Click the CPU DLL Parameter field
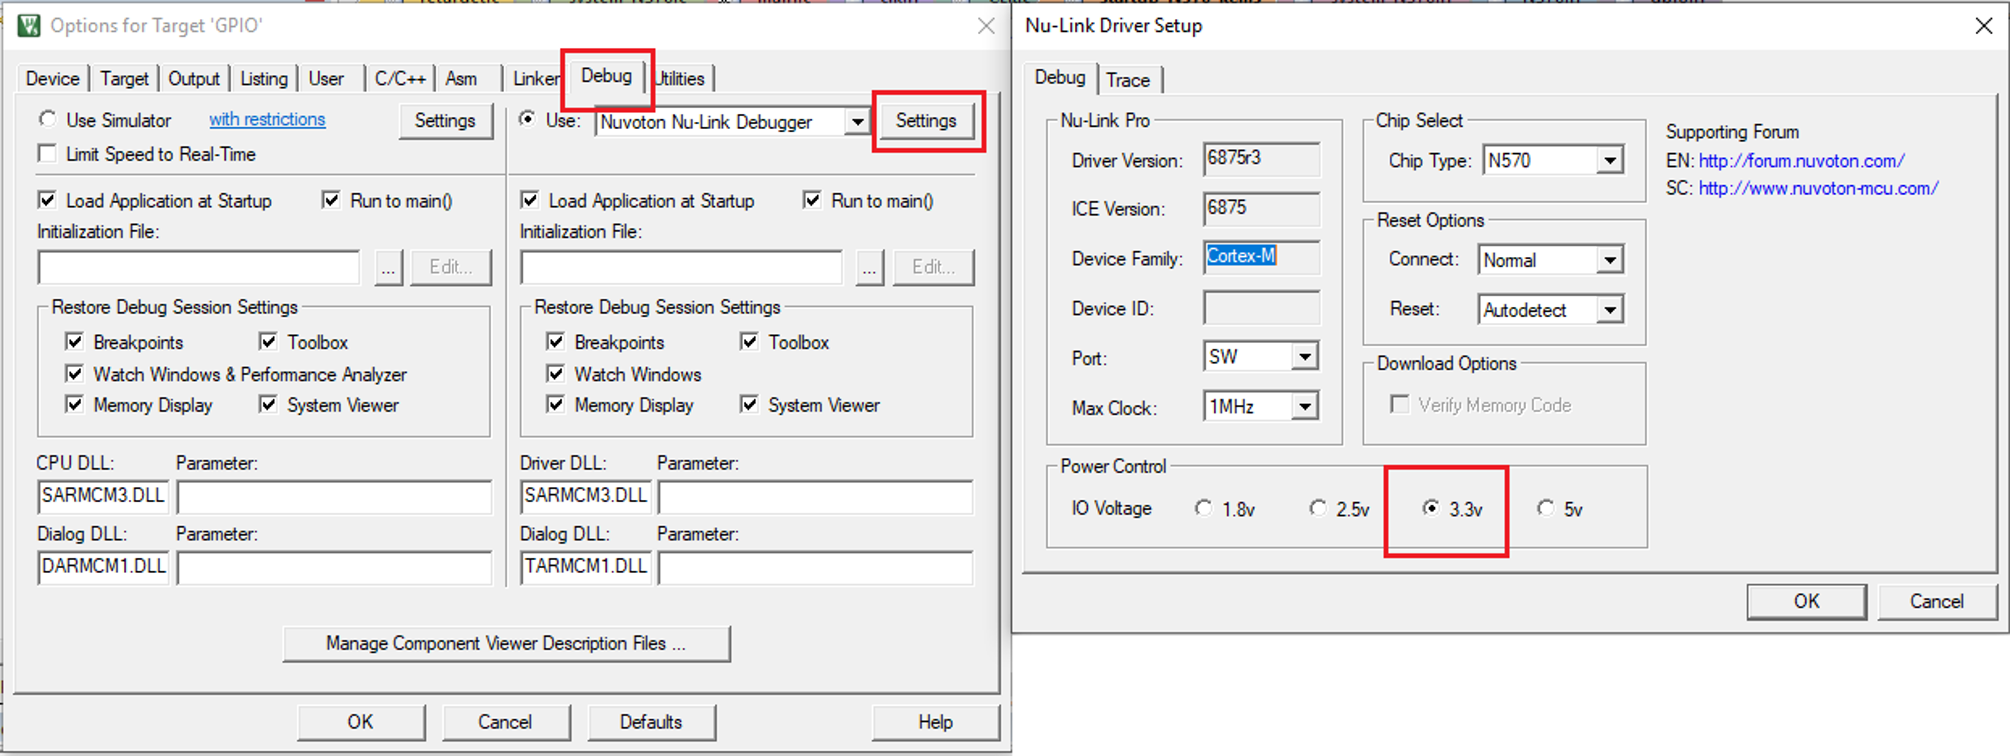The height and width of the screenshot is (756, 2010). [334, 497]
